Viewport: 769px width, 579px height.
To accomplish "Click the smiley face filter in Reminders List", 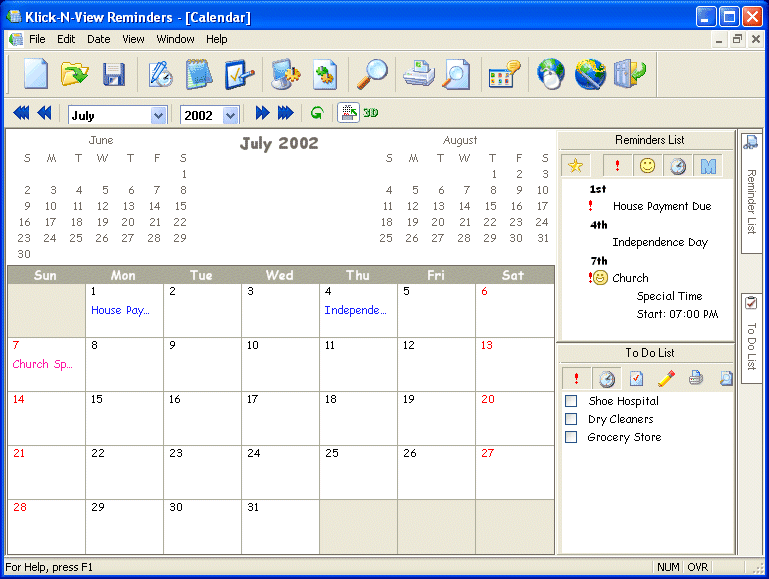I will click(x=647, y=166).
